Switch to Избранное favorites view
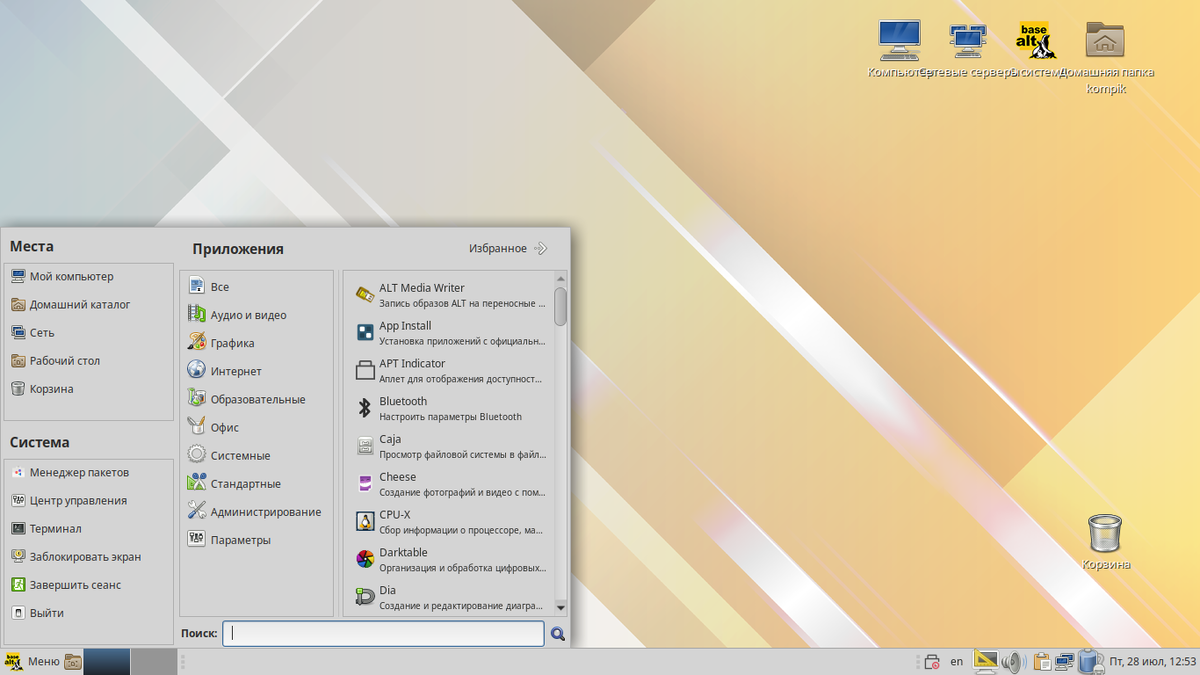Image resolution: width=1200 pixels, height=675 pixels. (x=508, y=248)
